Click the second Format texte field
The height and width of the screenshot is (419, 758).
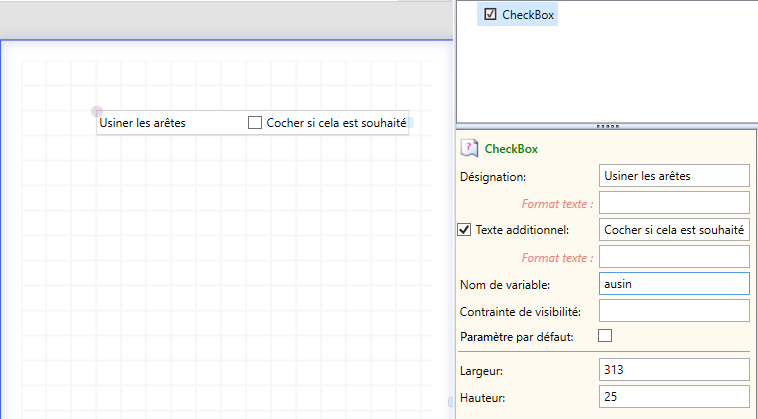(674, 257)
